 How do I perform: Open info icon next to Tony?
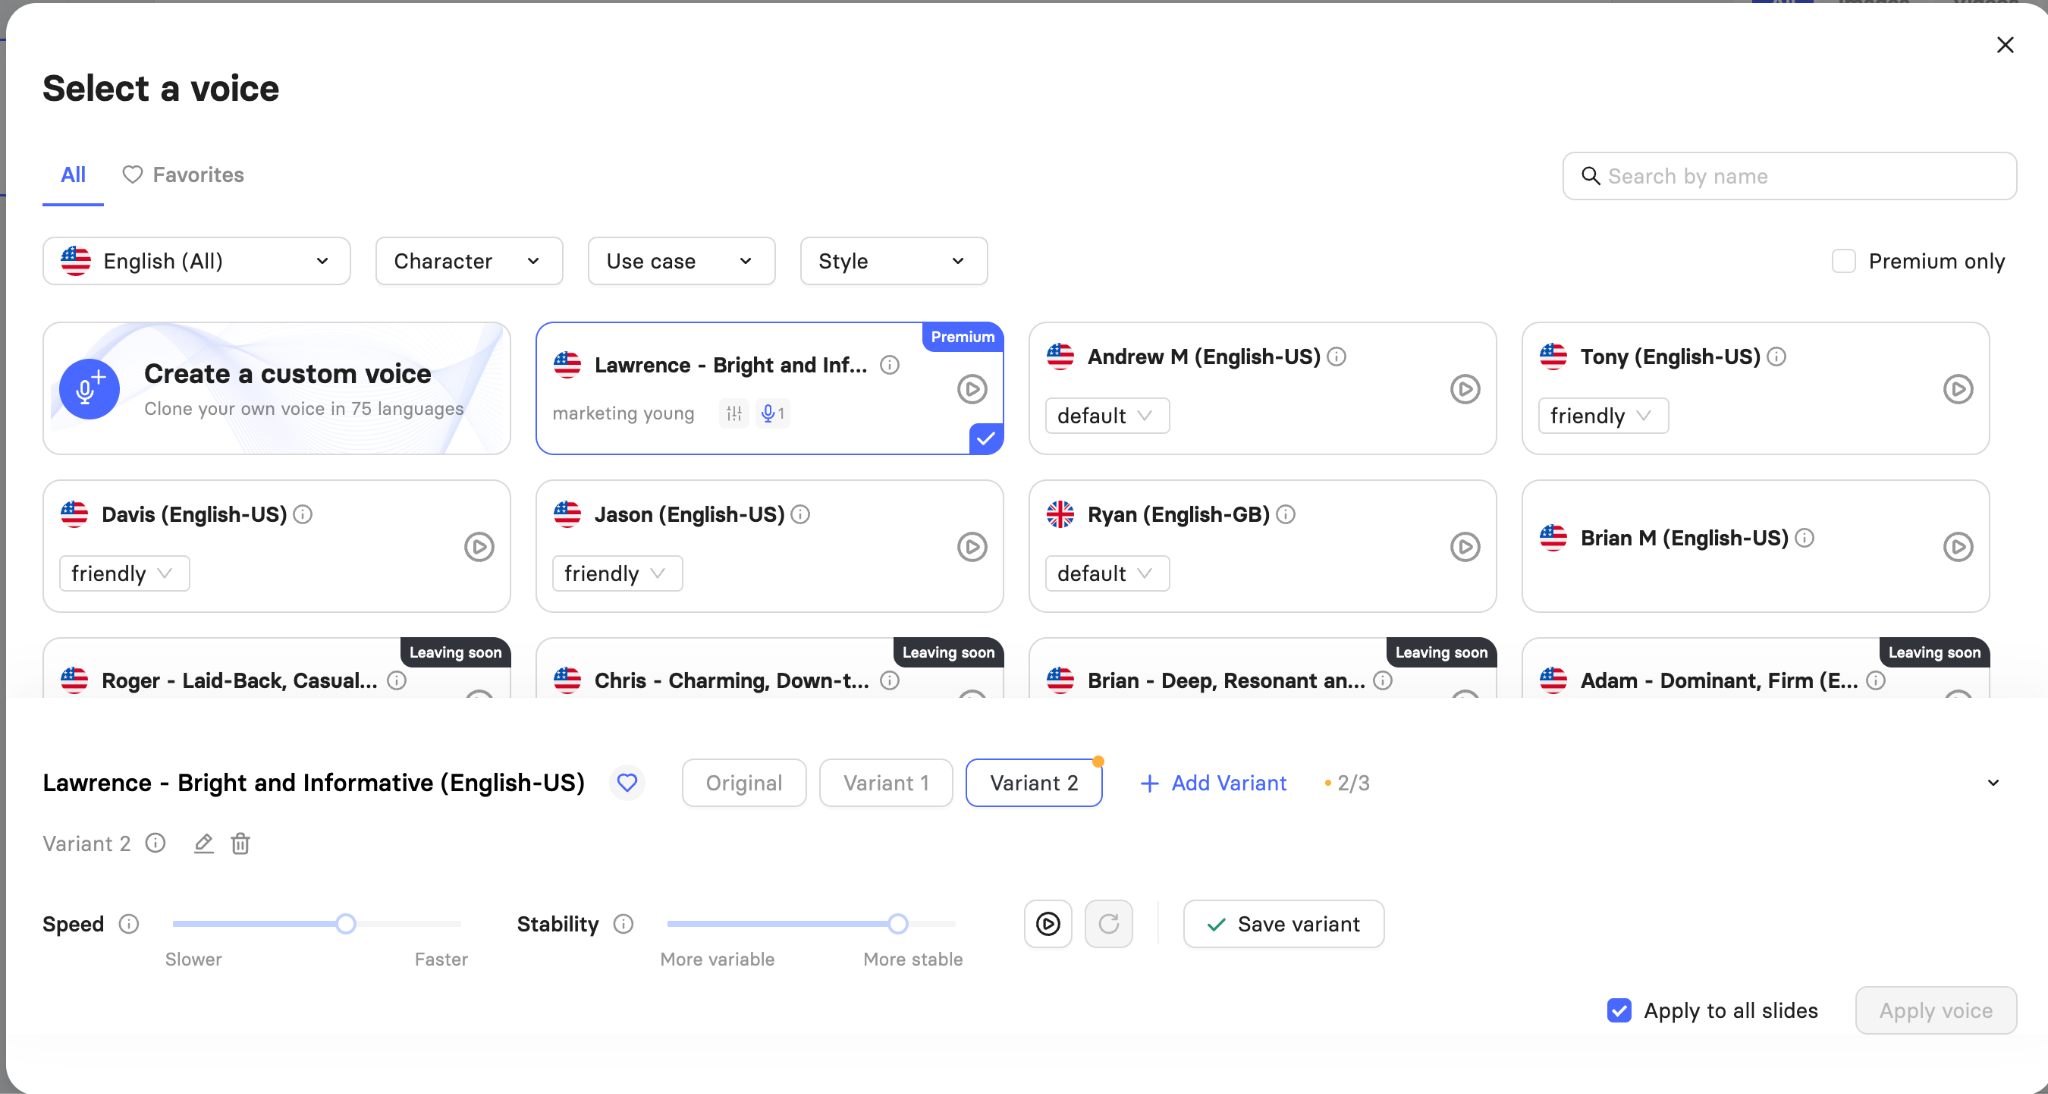click(x=1776, y=356)
